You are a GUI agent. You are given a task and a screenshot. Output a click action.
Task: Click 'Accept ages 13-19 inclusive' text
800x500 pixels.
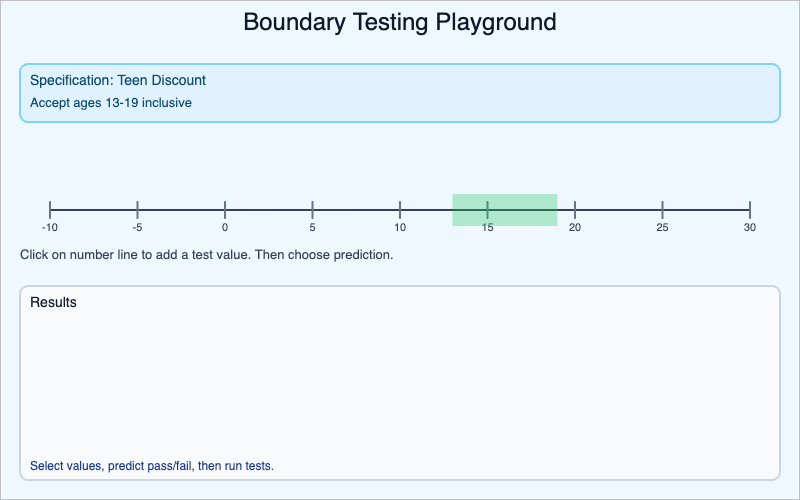[111, 102]
